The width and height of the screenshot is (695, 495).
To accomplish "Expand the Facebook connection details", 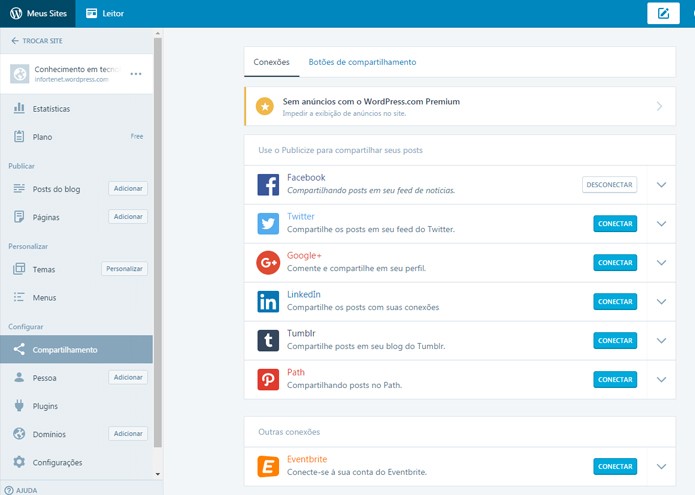I will pos(661,185).
